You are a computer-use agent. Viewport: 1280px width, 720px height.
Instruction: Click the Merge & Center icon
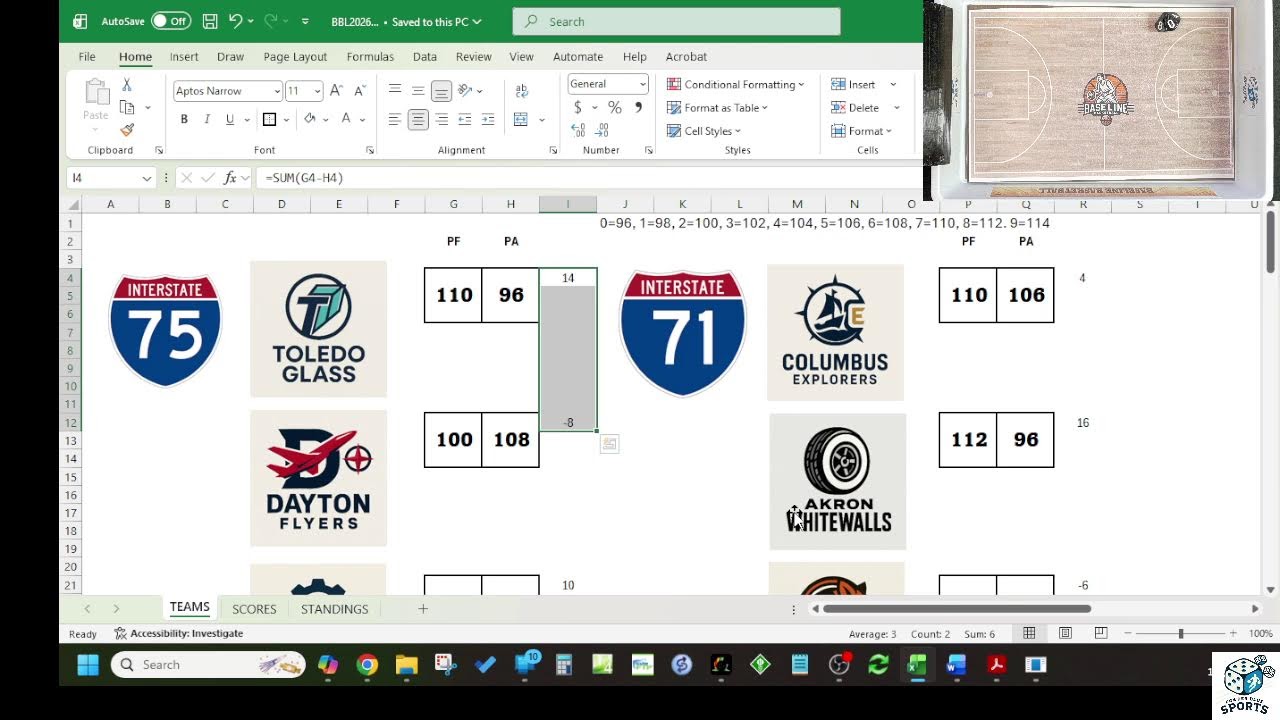coord(521,120)
